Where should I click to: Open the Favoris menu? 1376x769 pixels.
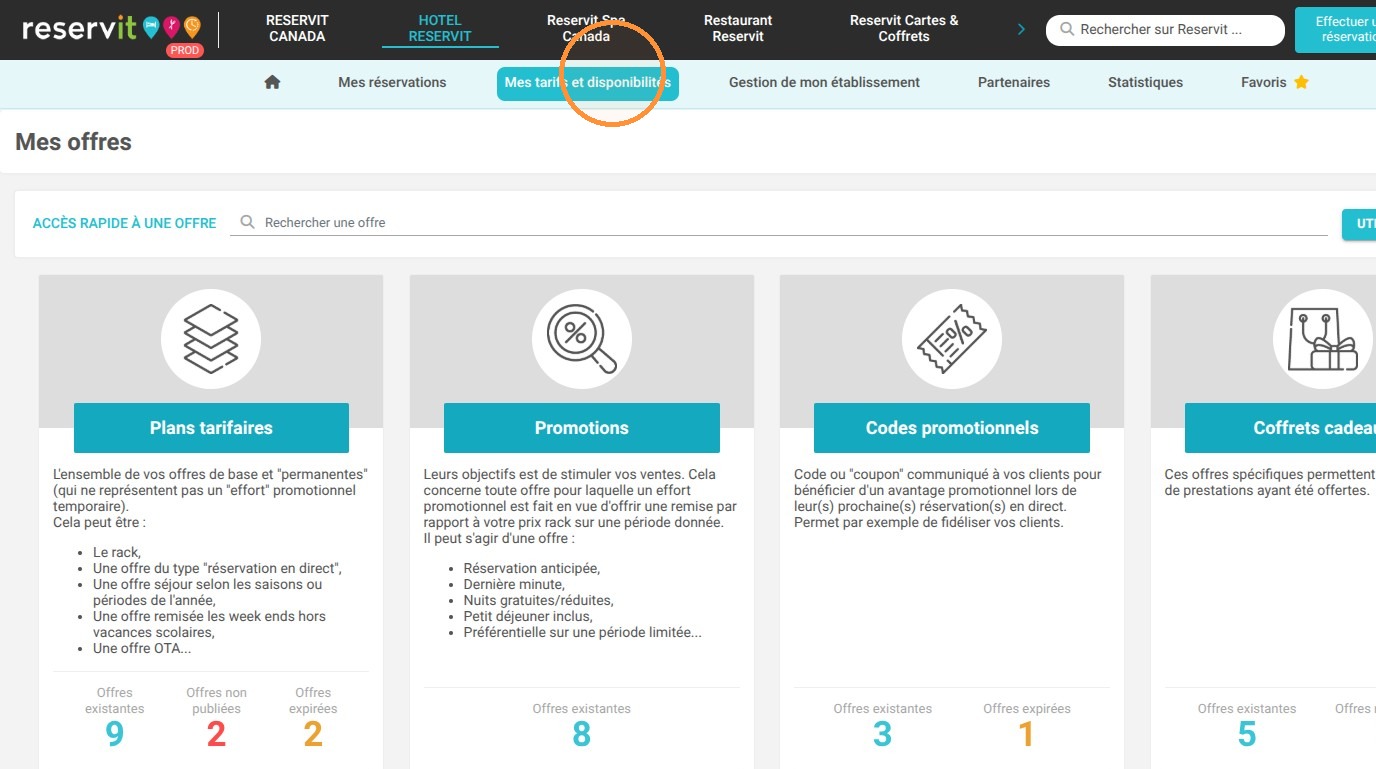(1275, 83)
